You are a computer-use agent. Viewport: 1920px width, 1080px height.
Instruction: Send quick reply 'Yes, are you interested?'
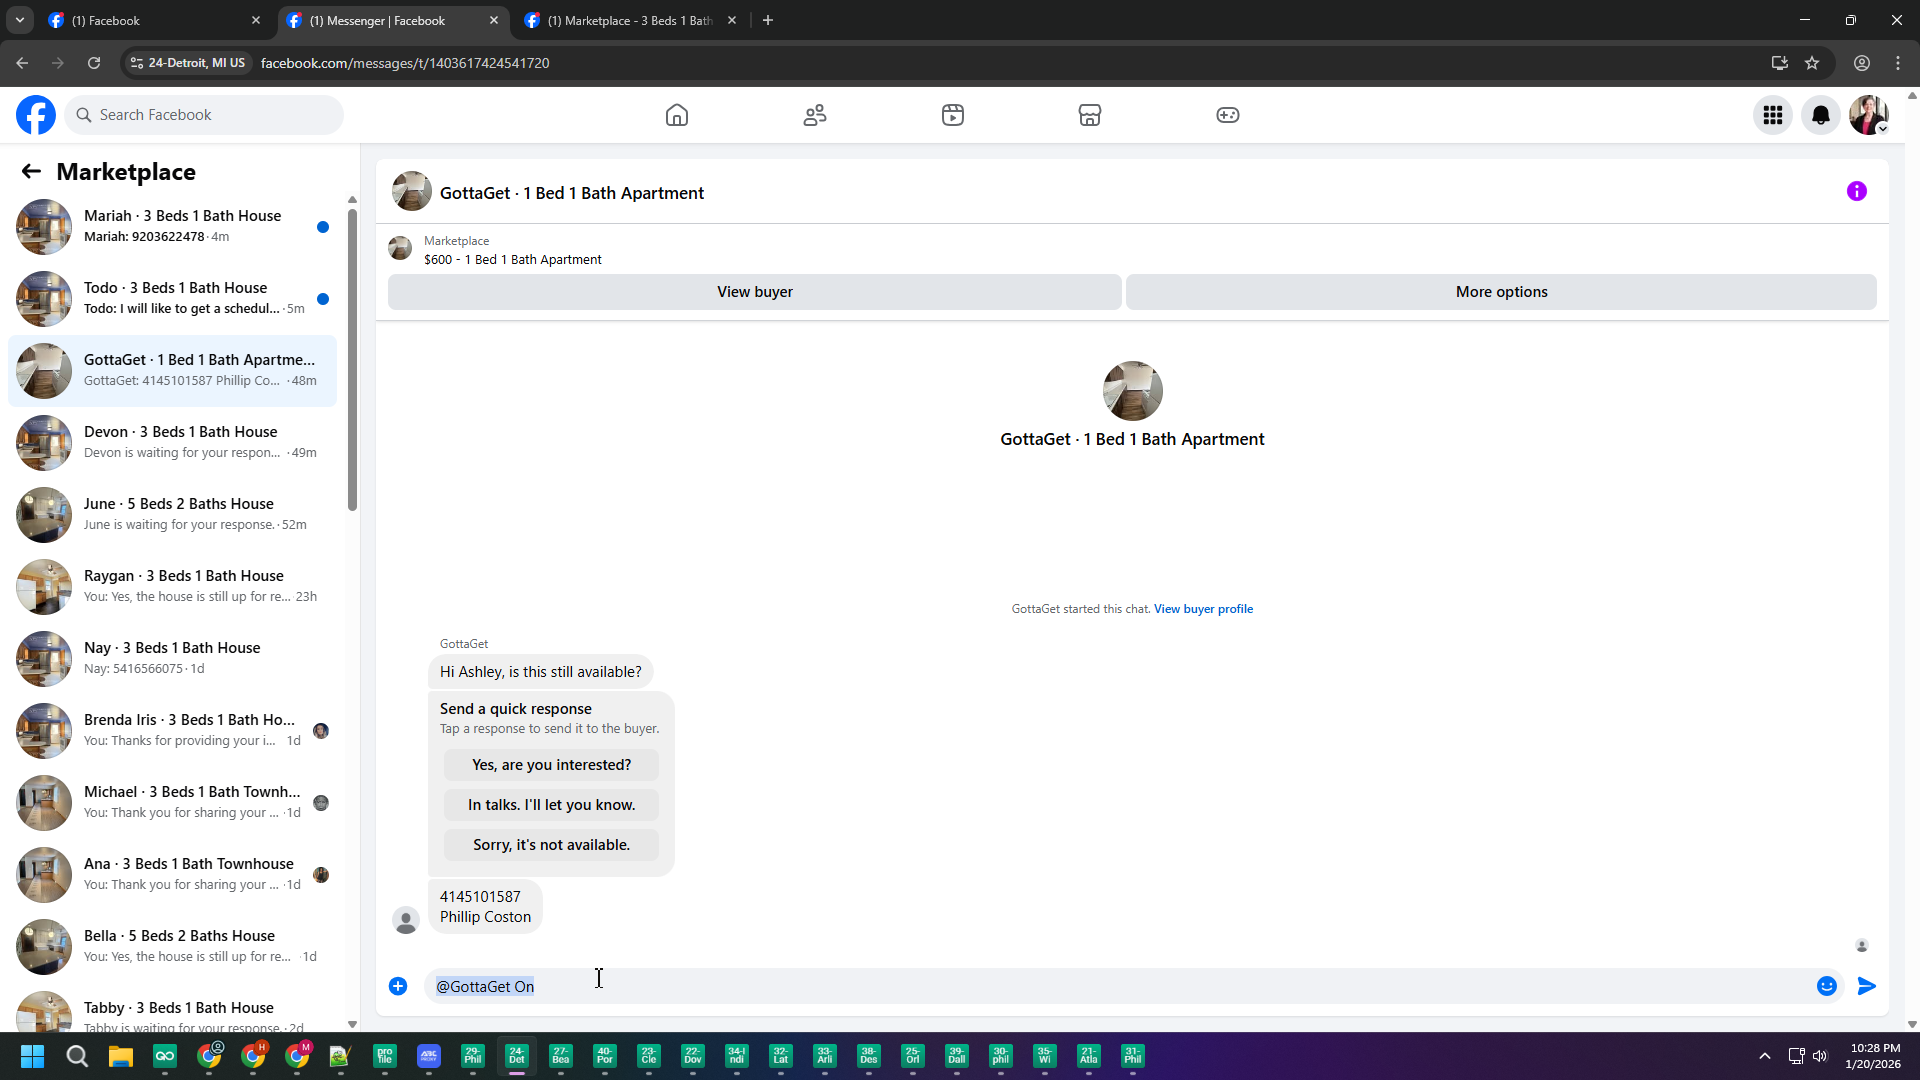pos(551,765)
